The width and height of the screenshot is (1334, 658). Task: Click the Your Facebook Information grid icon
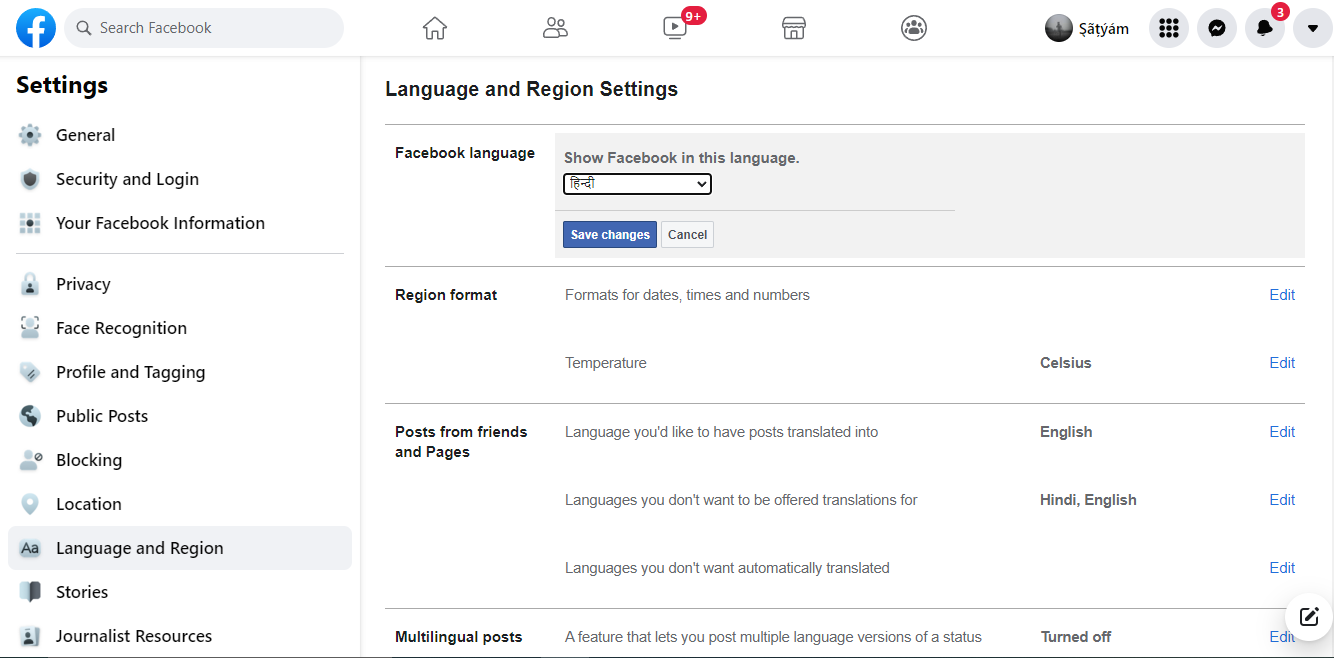[x=30, y=223]
